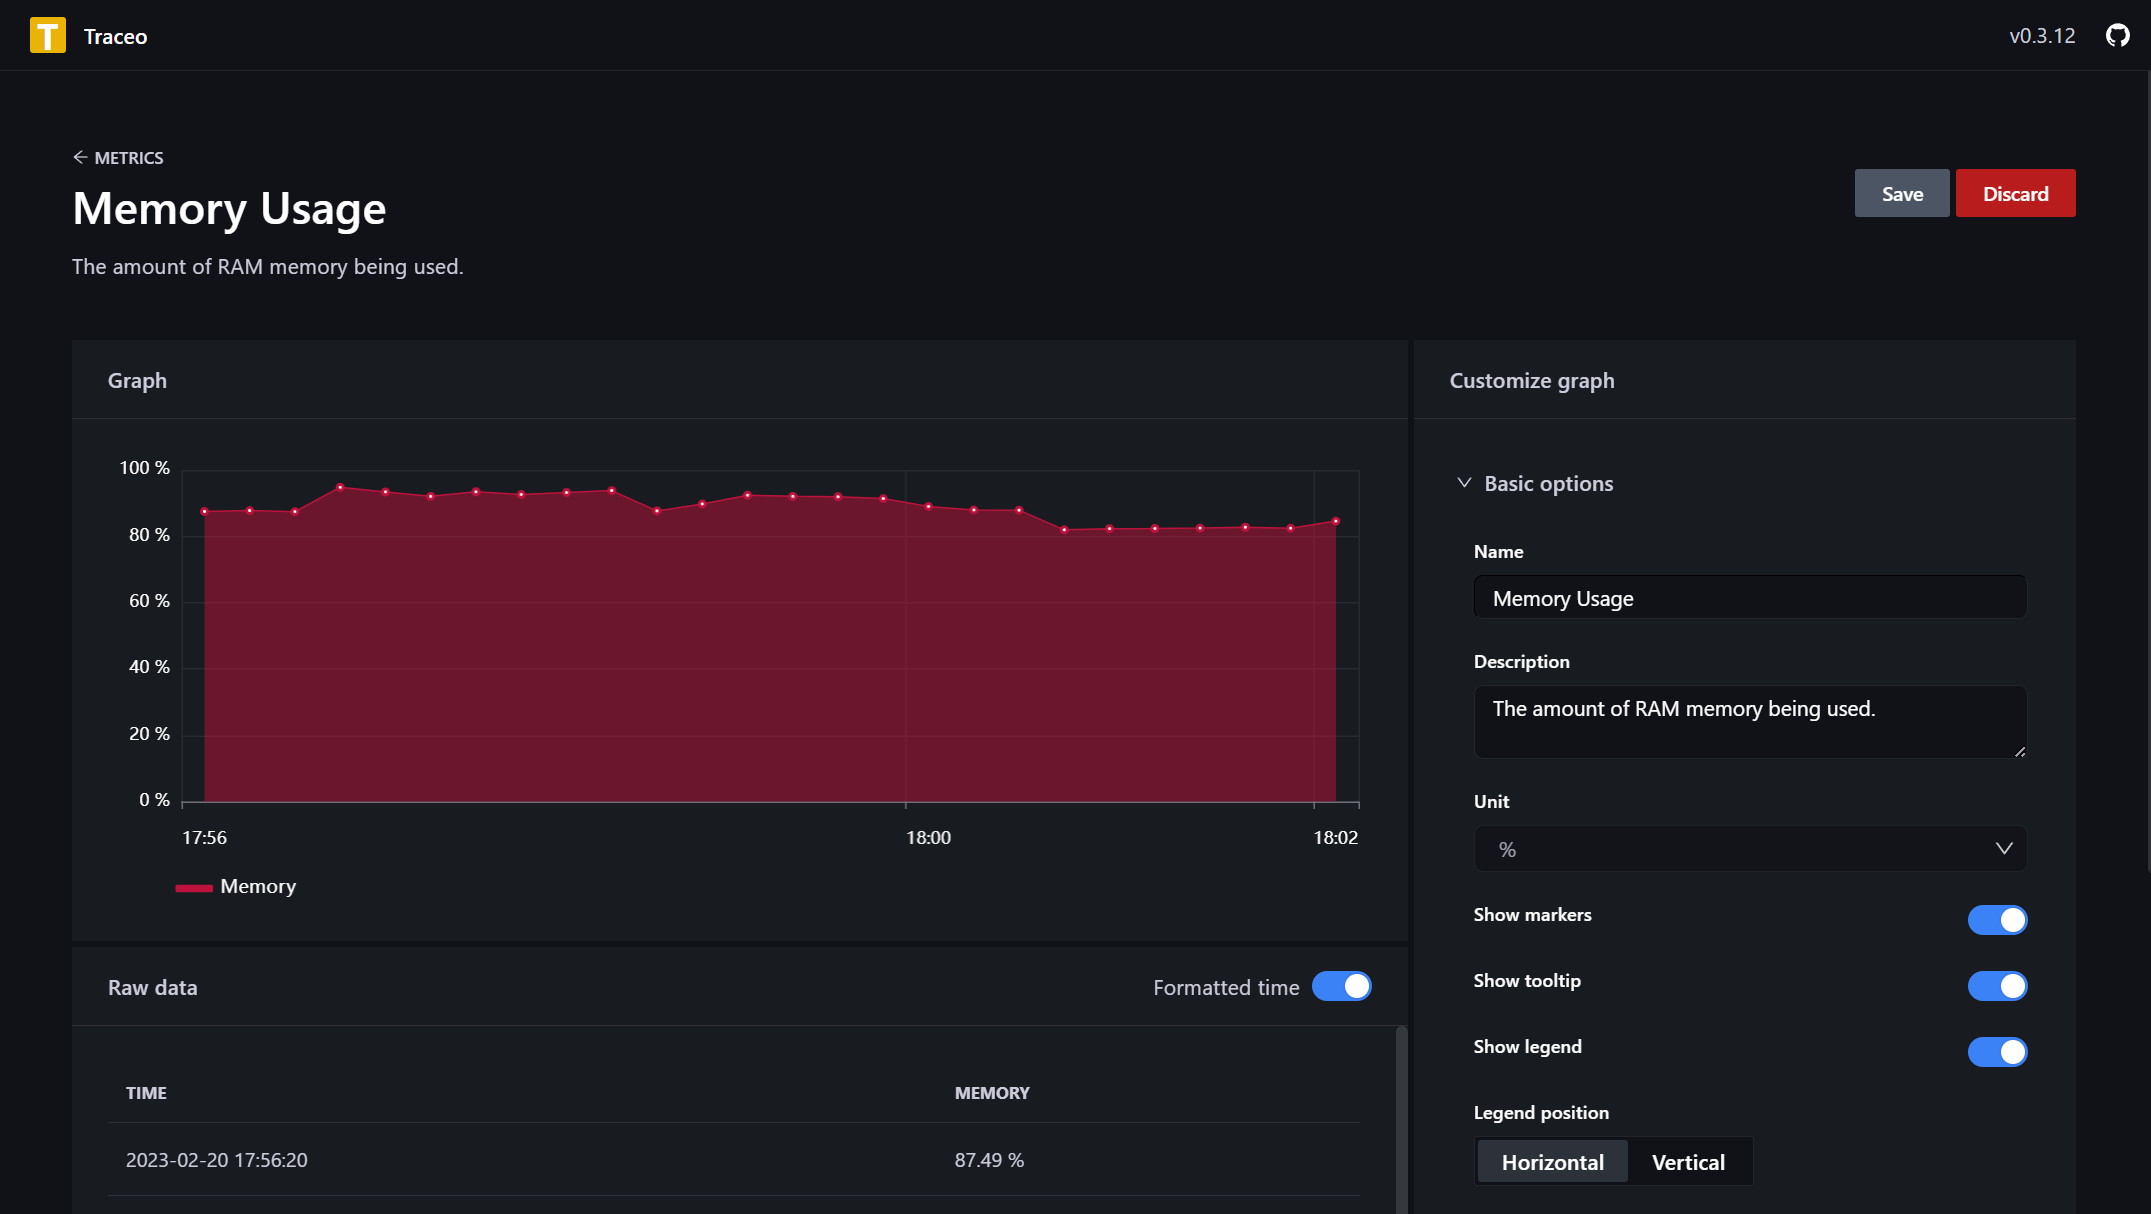Click the Unit dropdown arrow
This screenshot has width=2151, height=1214.
(x=2003, y=849)
